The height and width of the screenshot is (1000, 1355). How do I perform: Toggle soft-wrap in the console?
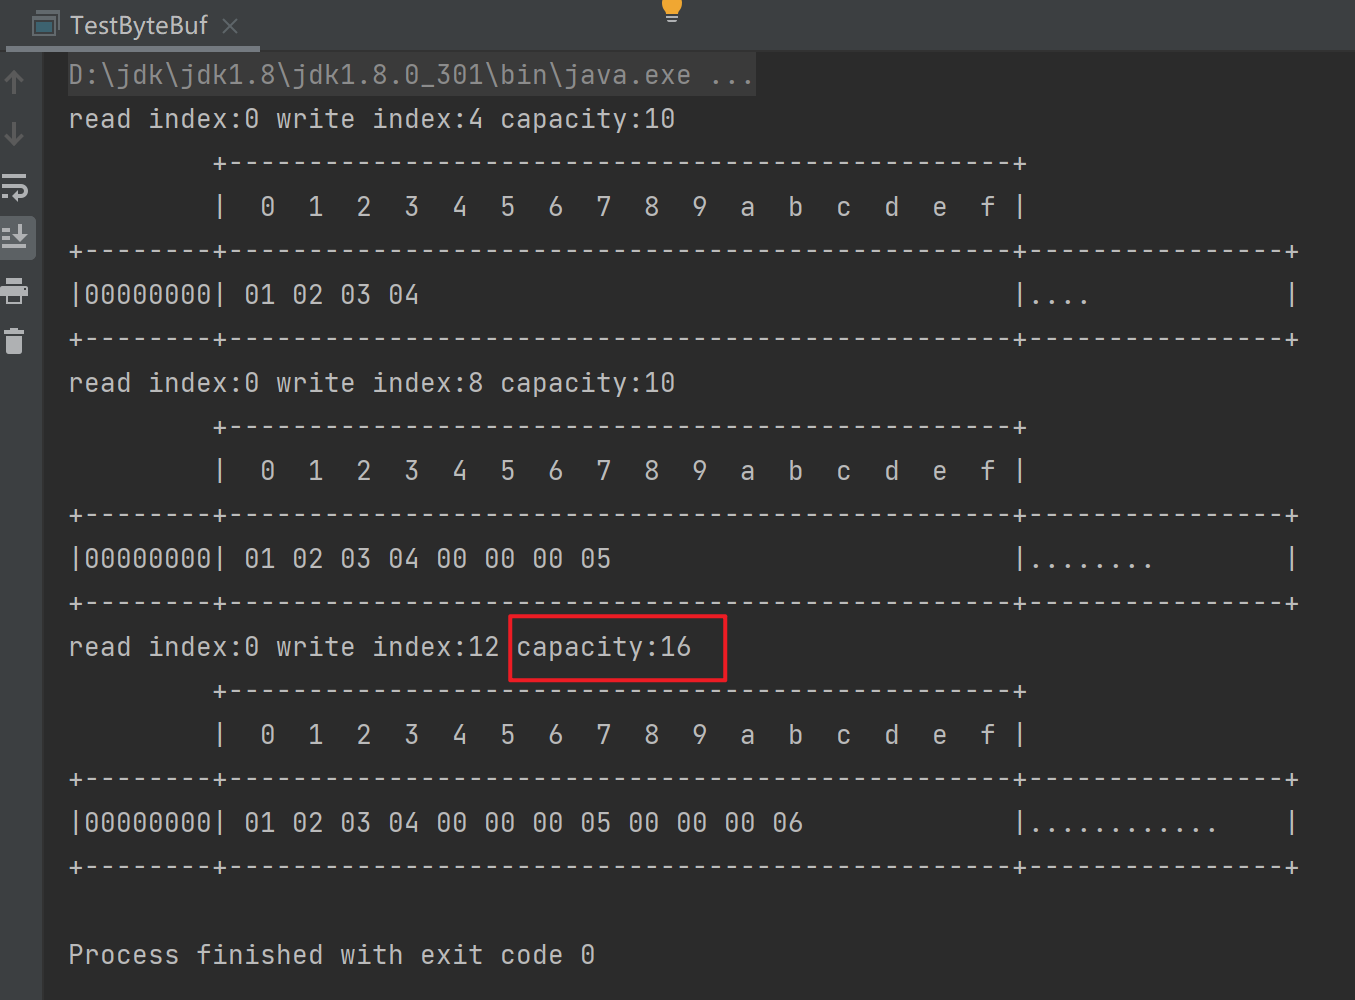[15, 186]
